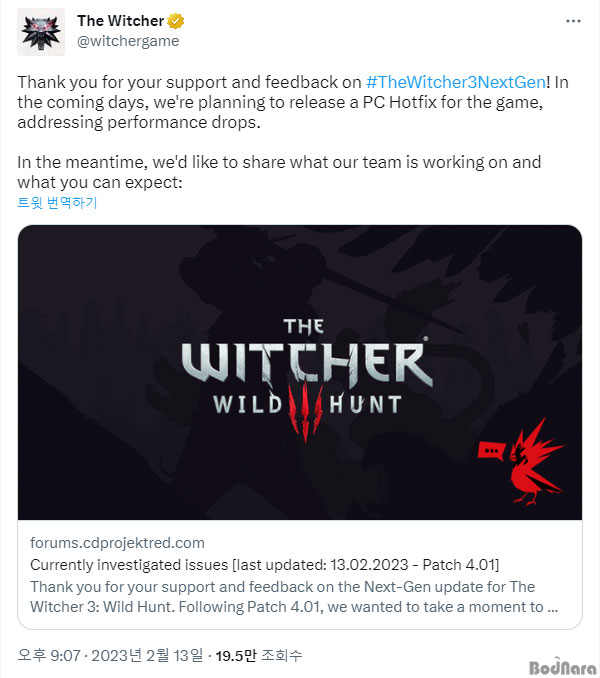
Task: Click the 19.5만 조회수 view count
Action: (x=259, y=656)
